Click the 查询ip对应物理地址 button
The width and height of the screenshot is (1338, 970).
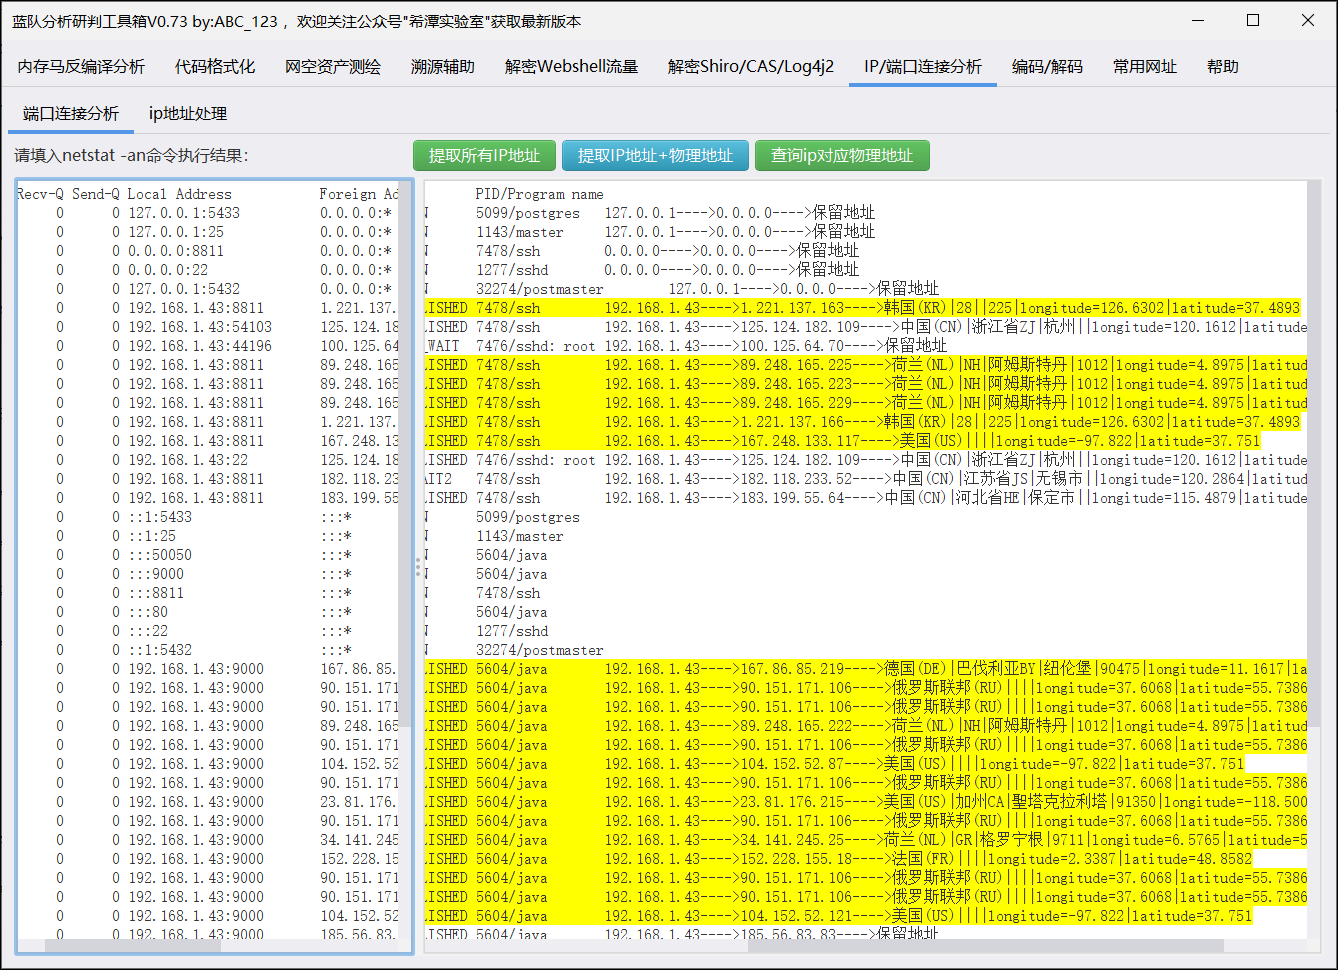pyautogui.click(x=841, y=155)
